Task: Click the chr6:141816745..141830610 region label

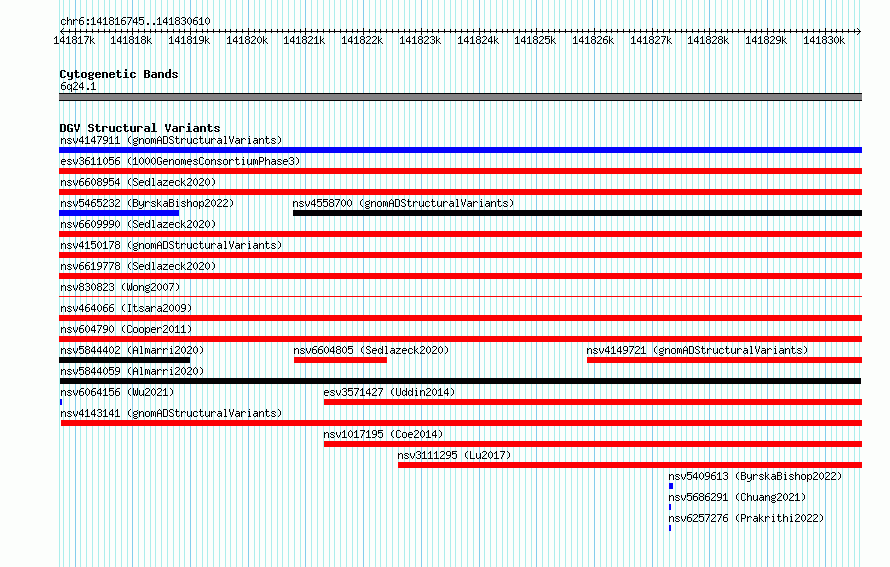Action: [x=135, y=21]
